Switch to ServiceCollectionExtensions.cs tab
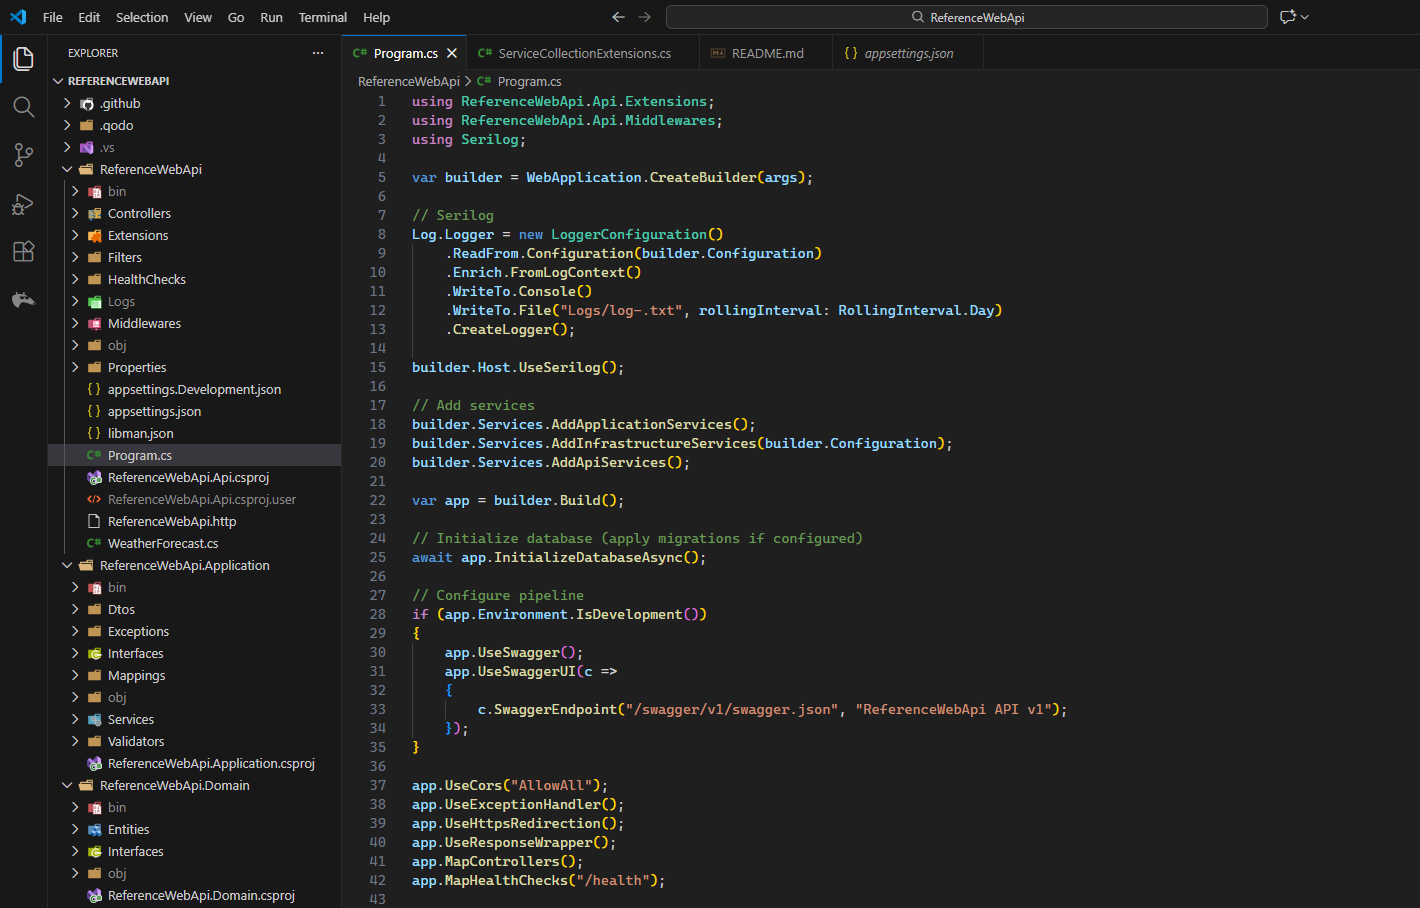Screen dimensions: 1420x908 click(584, 53)
